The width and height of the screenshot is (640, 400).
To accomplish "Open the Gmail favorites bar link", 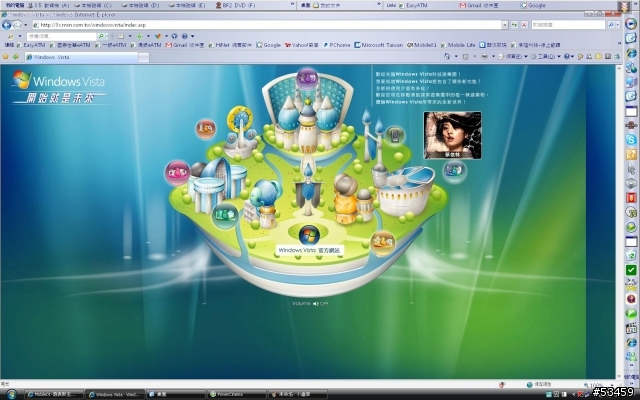I will [184, 45].
